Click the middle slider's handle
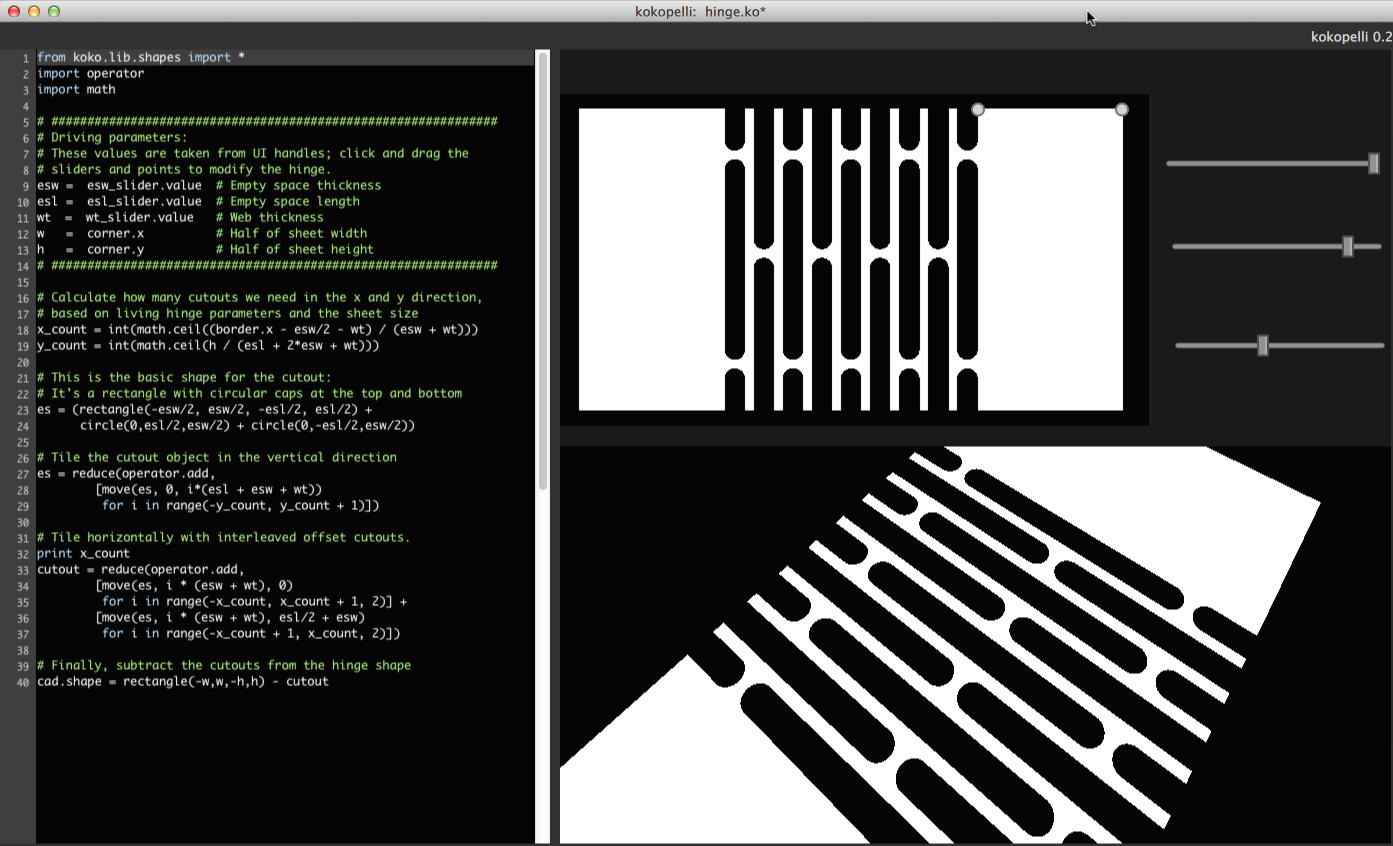Image resolution: width=1393 pixels, height=846 pixels. pos(1348,246)
